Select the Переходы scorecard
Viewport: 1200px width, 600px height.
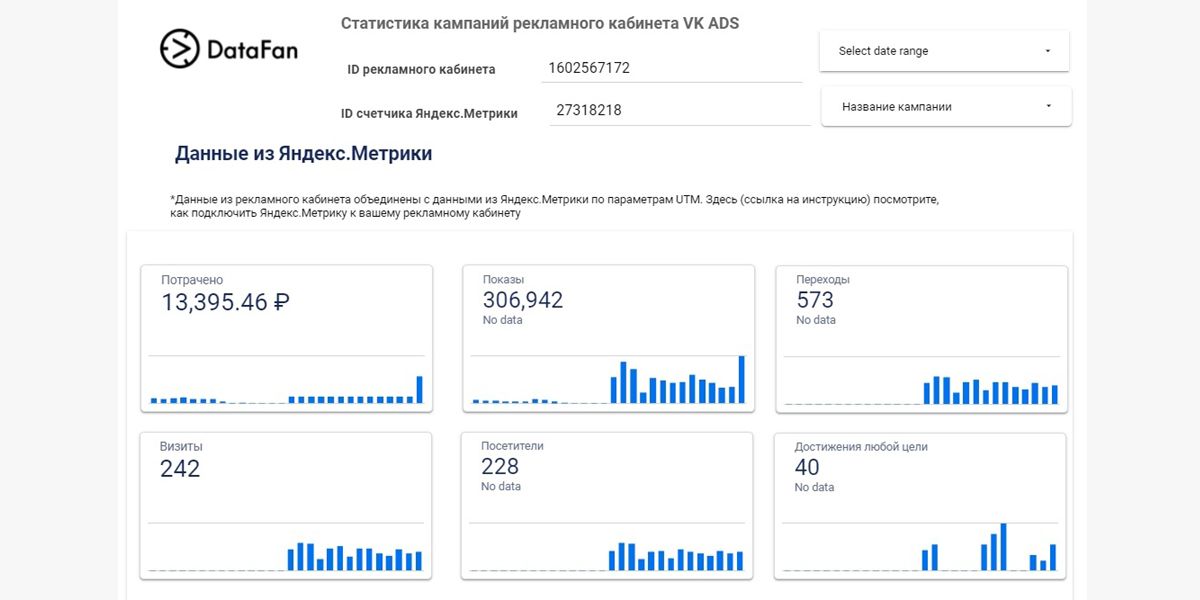[922, 338]
